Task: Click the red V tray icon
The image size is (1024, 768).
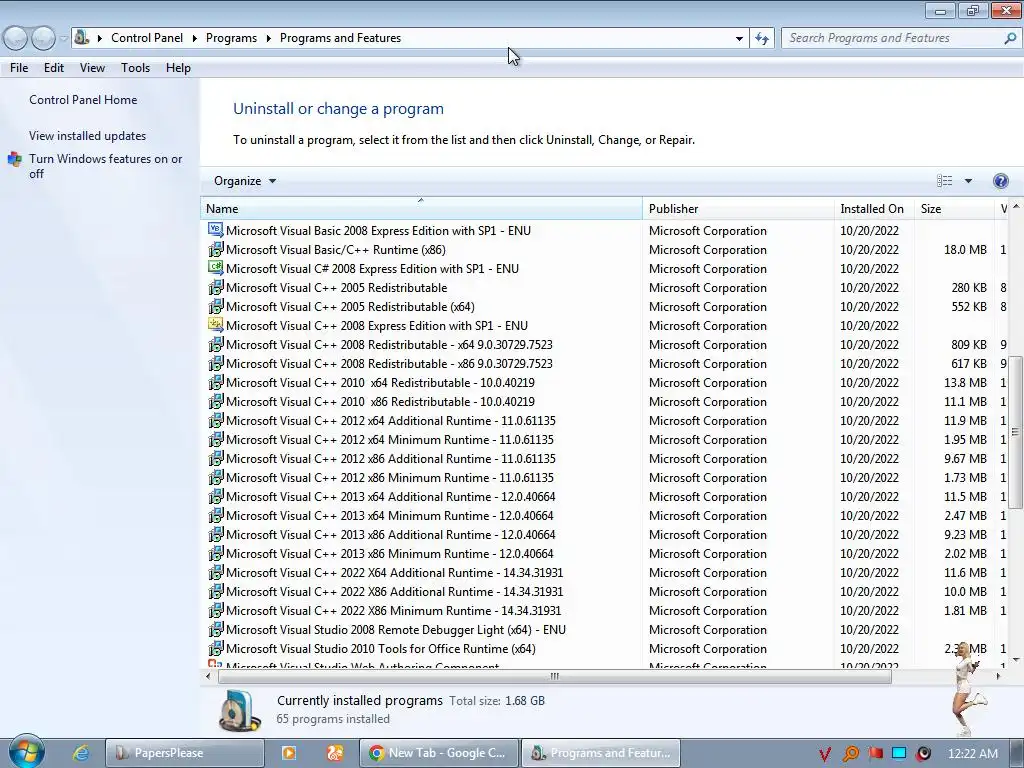Action: tap(825, 754)
